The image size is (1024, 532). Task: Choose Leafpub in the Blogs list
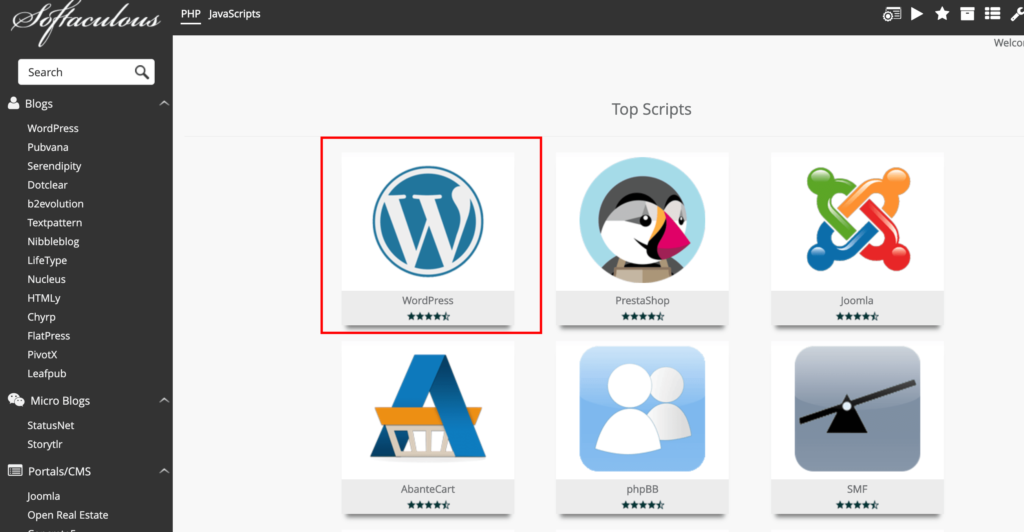[x=46, y=373]
